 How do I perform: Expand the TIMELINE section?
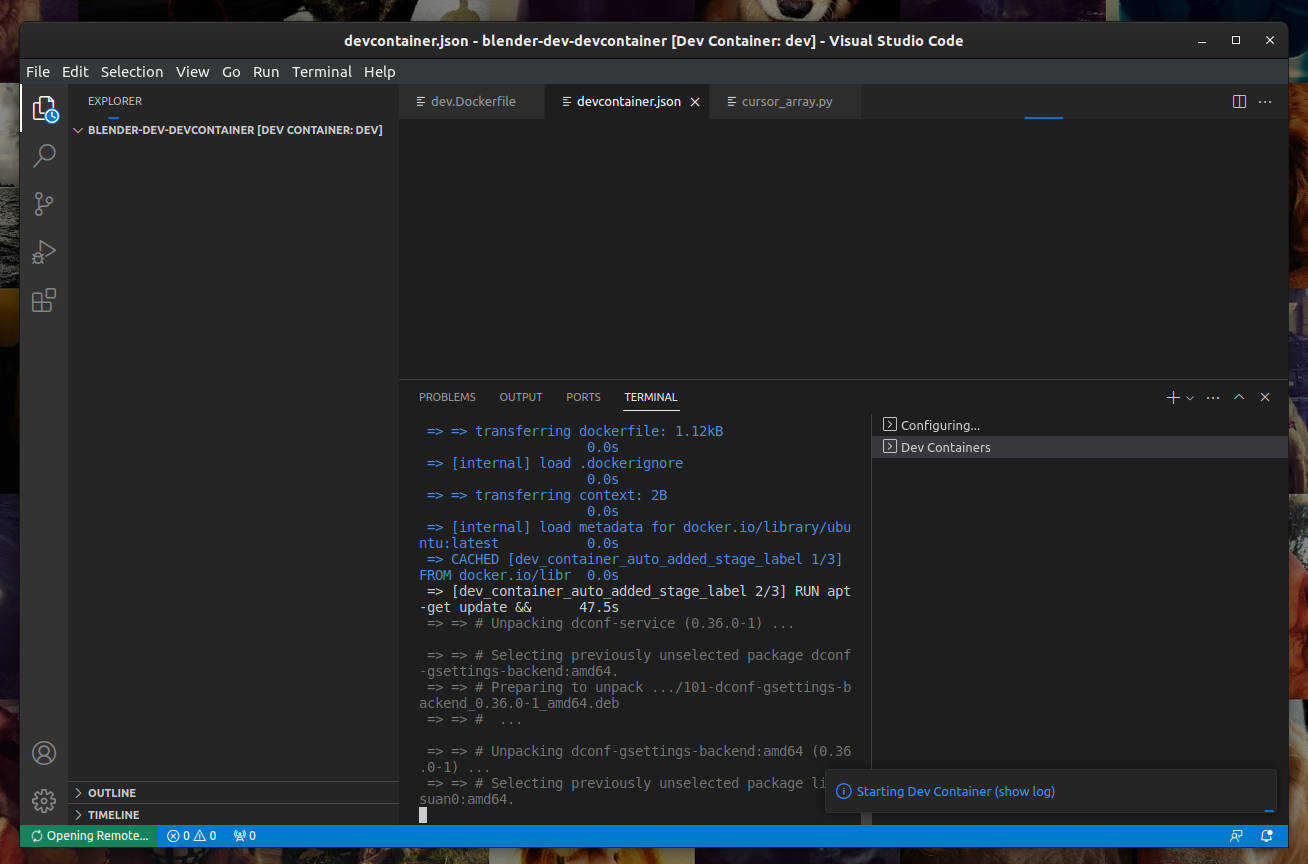(x=233, y=815)
